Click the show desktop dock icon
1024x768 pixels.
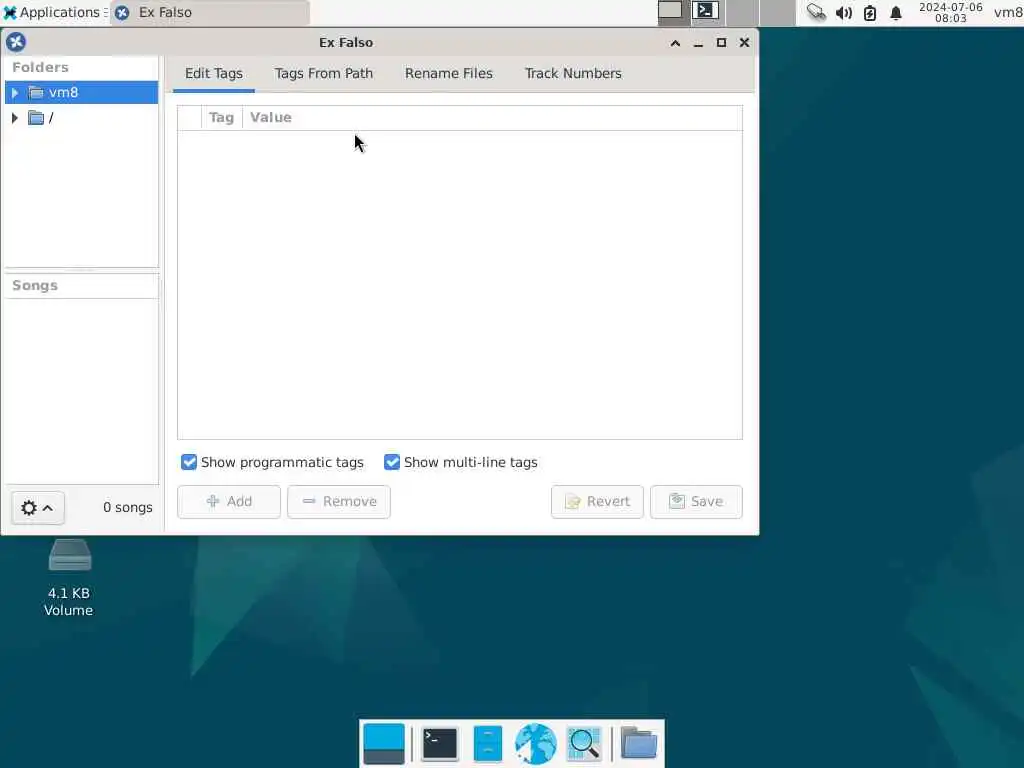coord(383,744)
